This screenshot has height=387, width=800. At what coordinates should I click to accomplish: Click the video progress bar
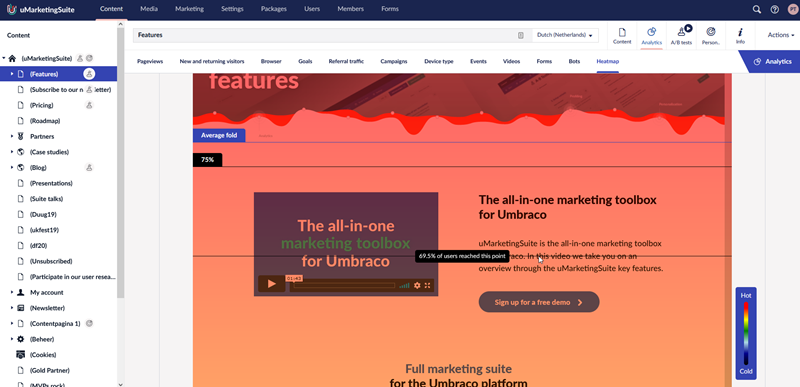344,286
